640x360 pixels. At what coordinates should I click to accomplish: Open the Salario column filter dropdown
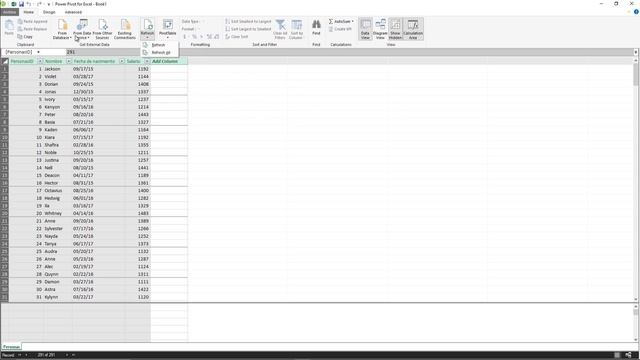pyautogui.click(x=147, y=61)
